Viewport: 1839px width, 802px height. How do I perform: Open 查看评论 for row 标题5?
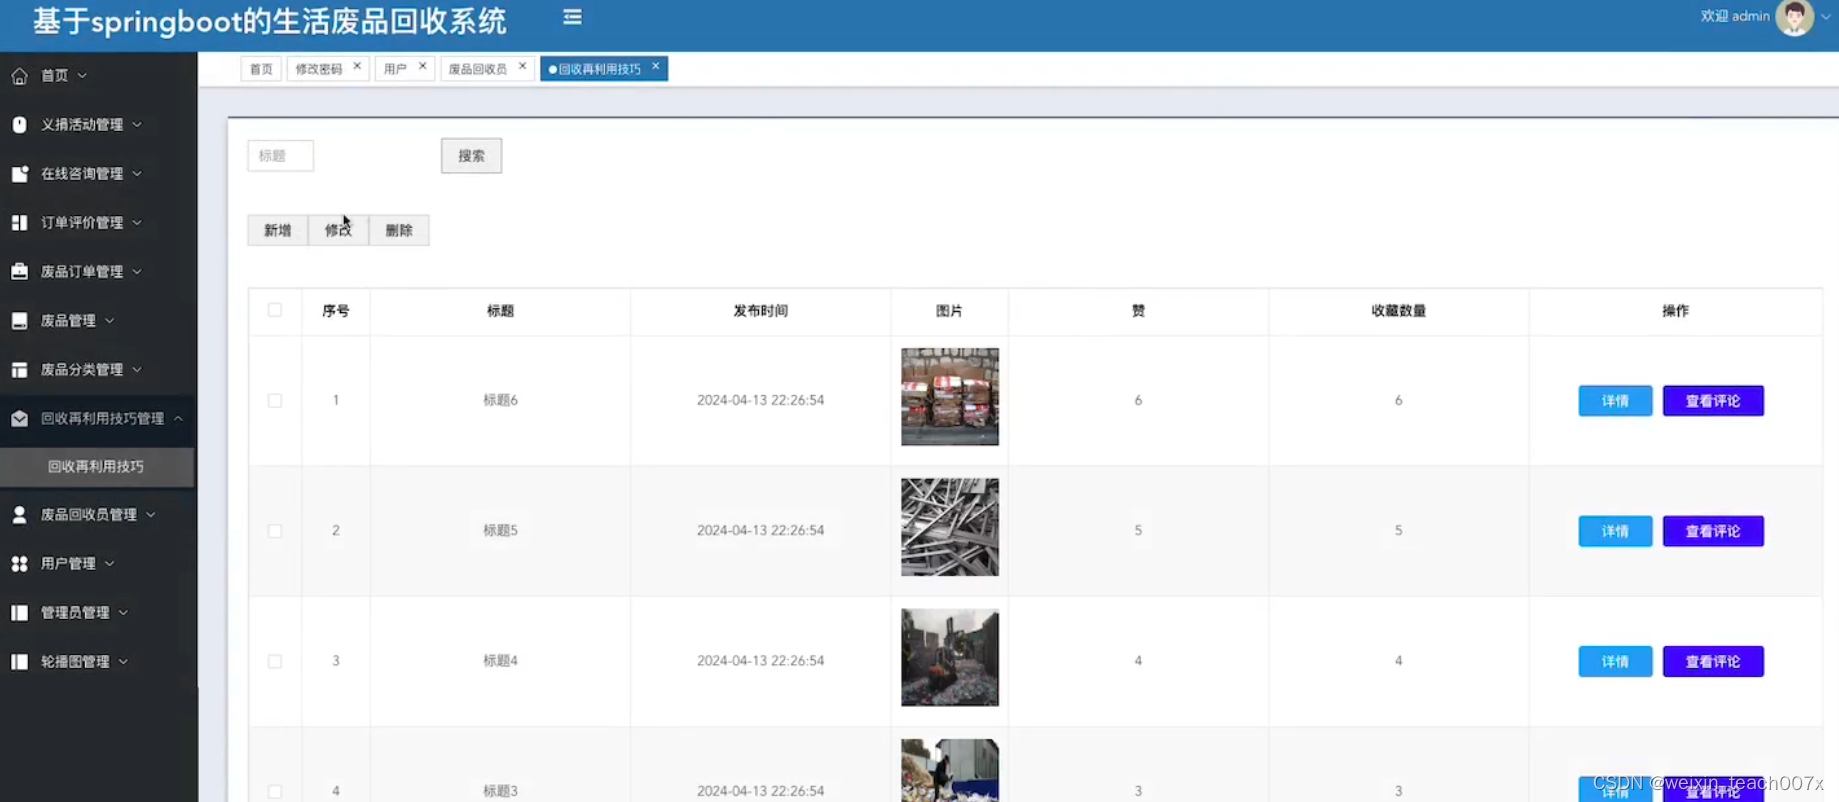[1713, 531]
